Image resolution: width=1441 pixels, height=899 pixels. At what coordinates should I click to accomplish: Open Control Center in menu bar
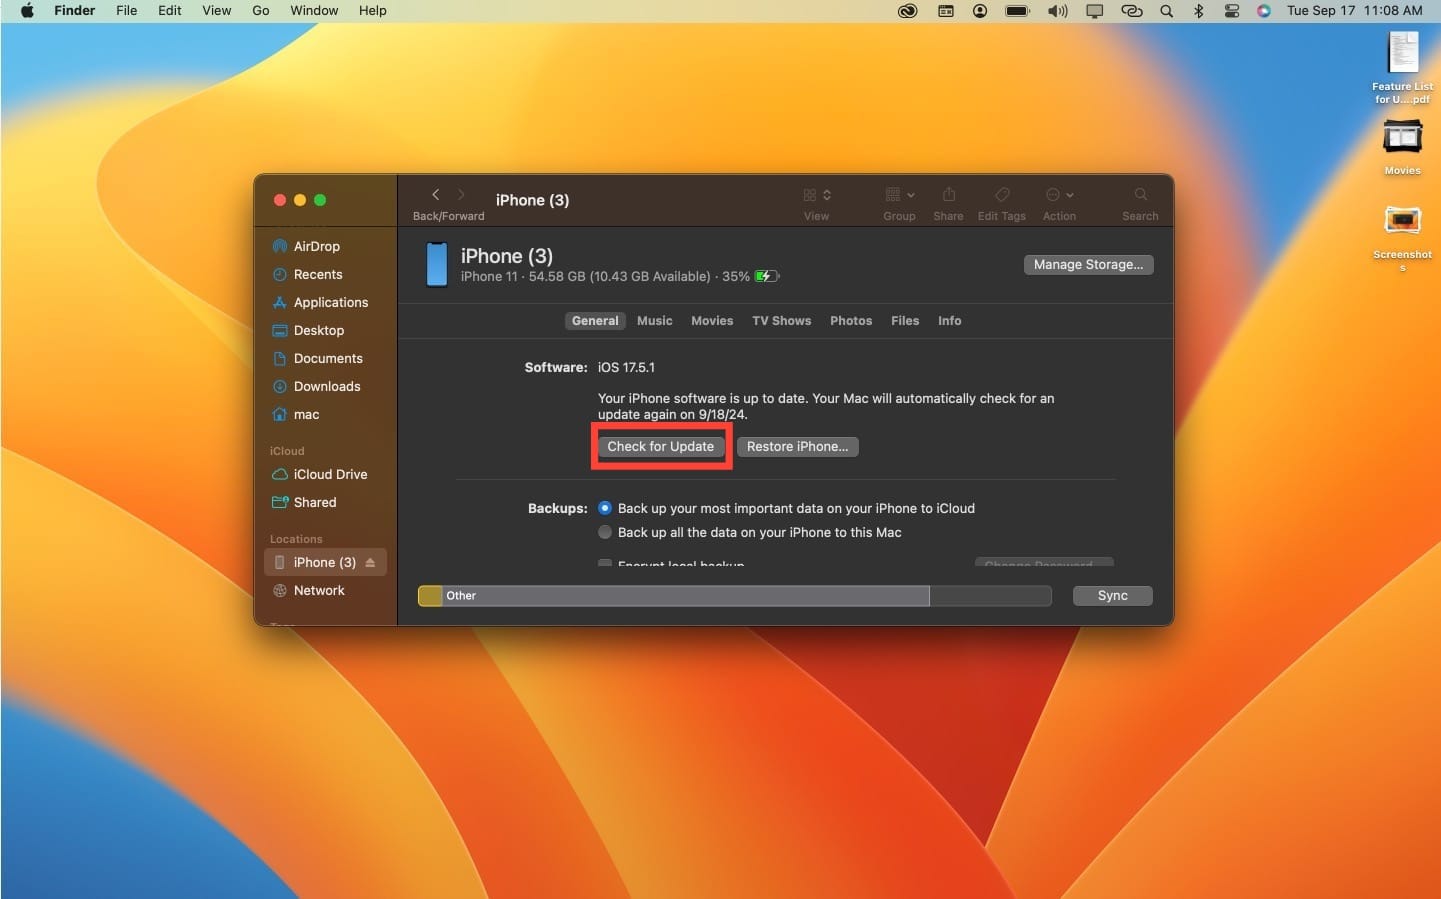coord(1232,11)
